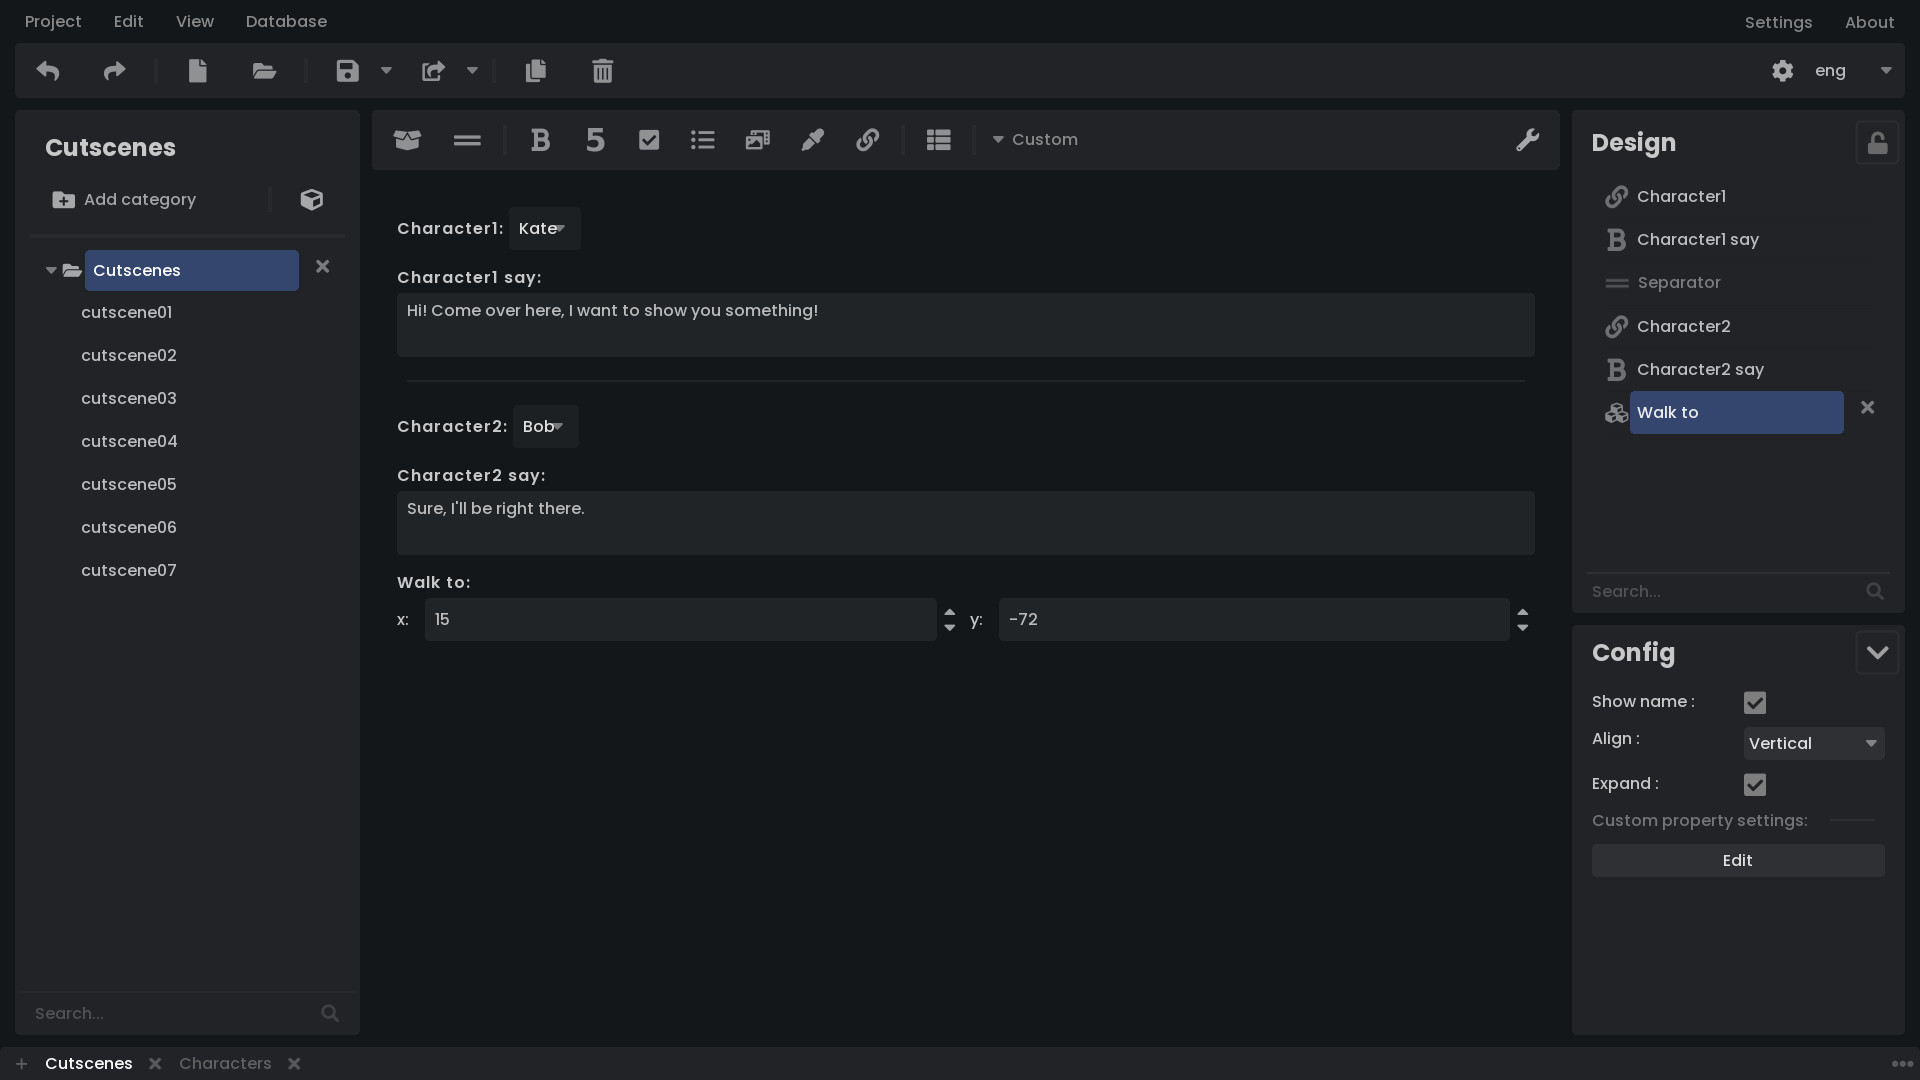Insert a checkbox element from the toolbar

tap(649, 140)
